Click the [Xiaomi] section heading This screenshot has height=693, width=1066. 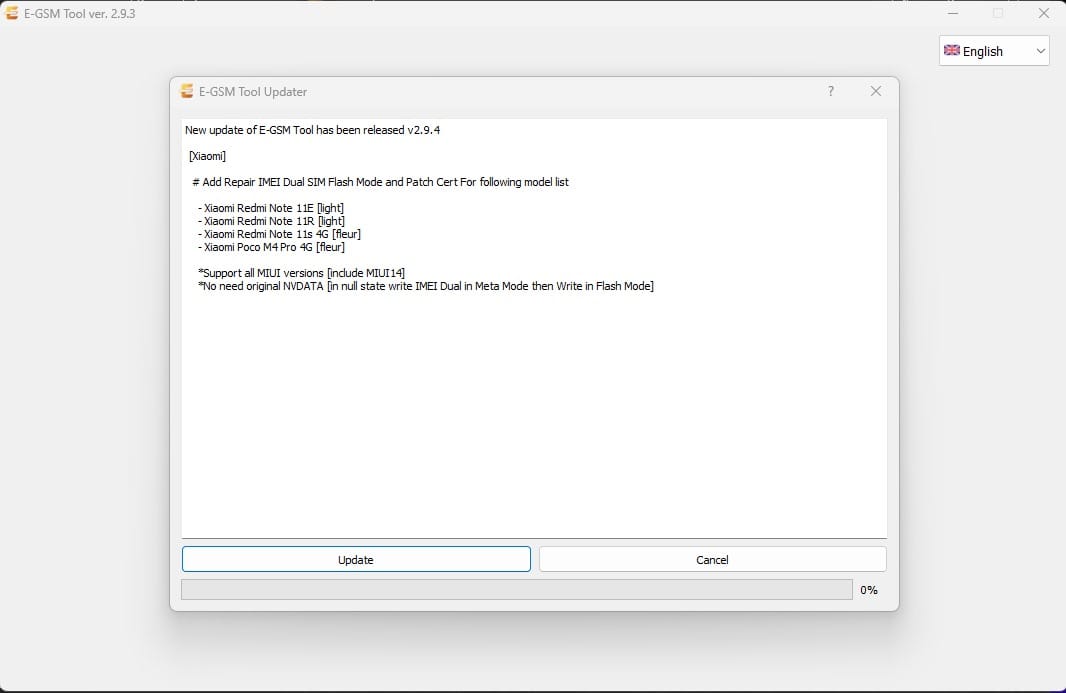tap(208, 156)
